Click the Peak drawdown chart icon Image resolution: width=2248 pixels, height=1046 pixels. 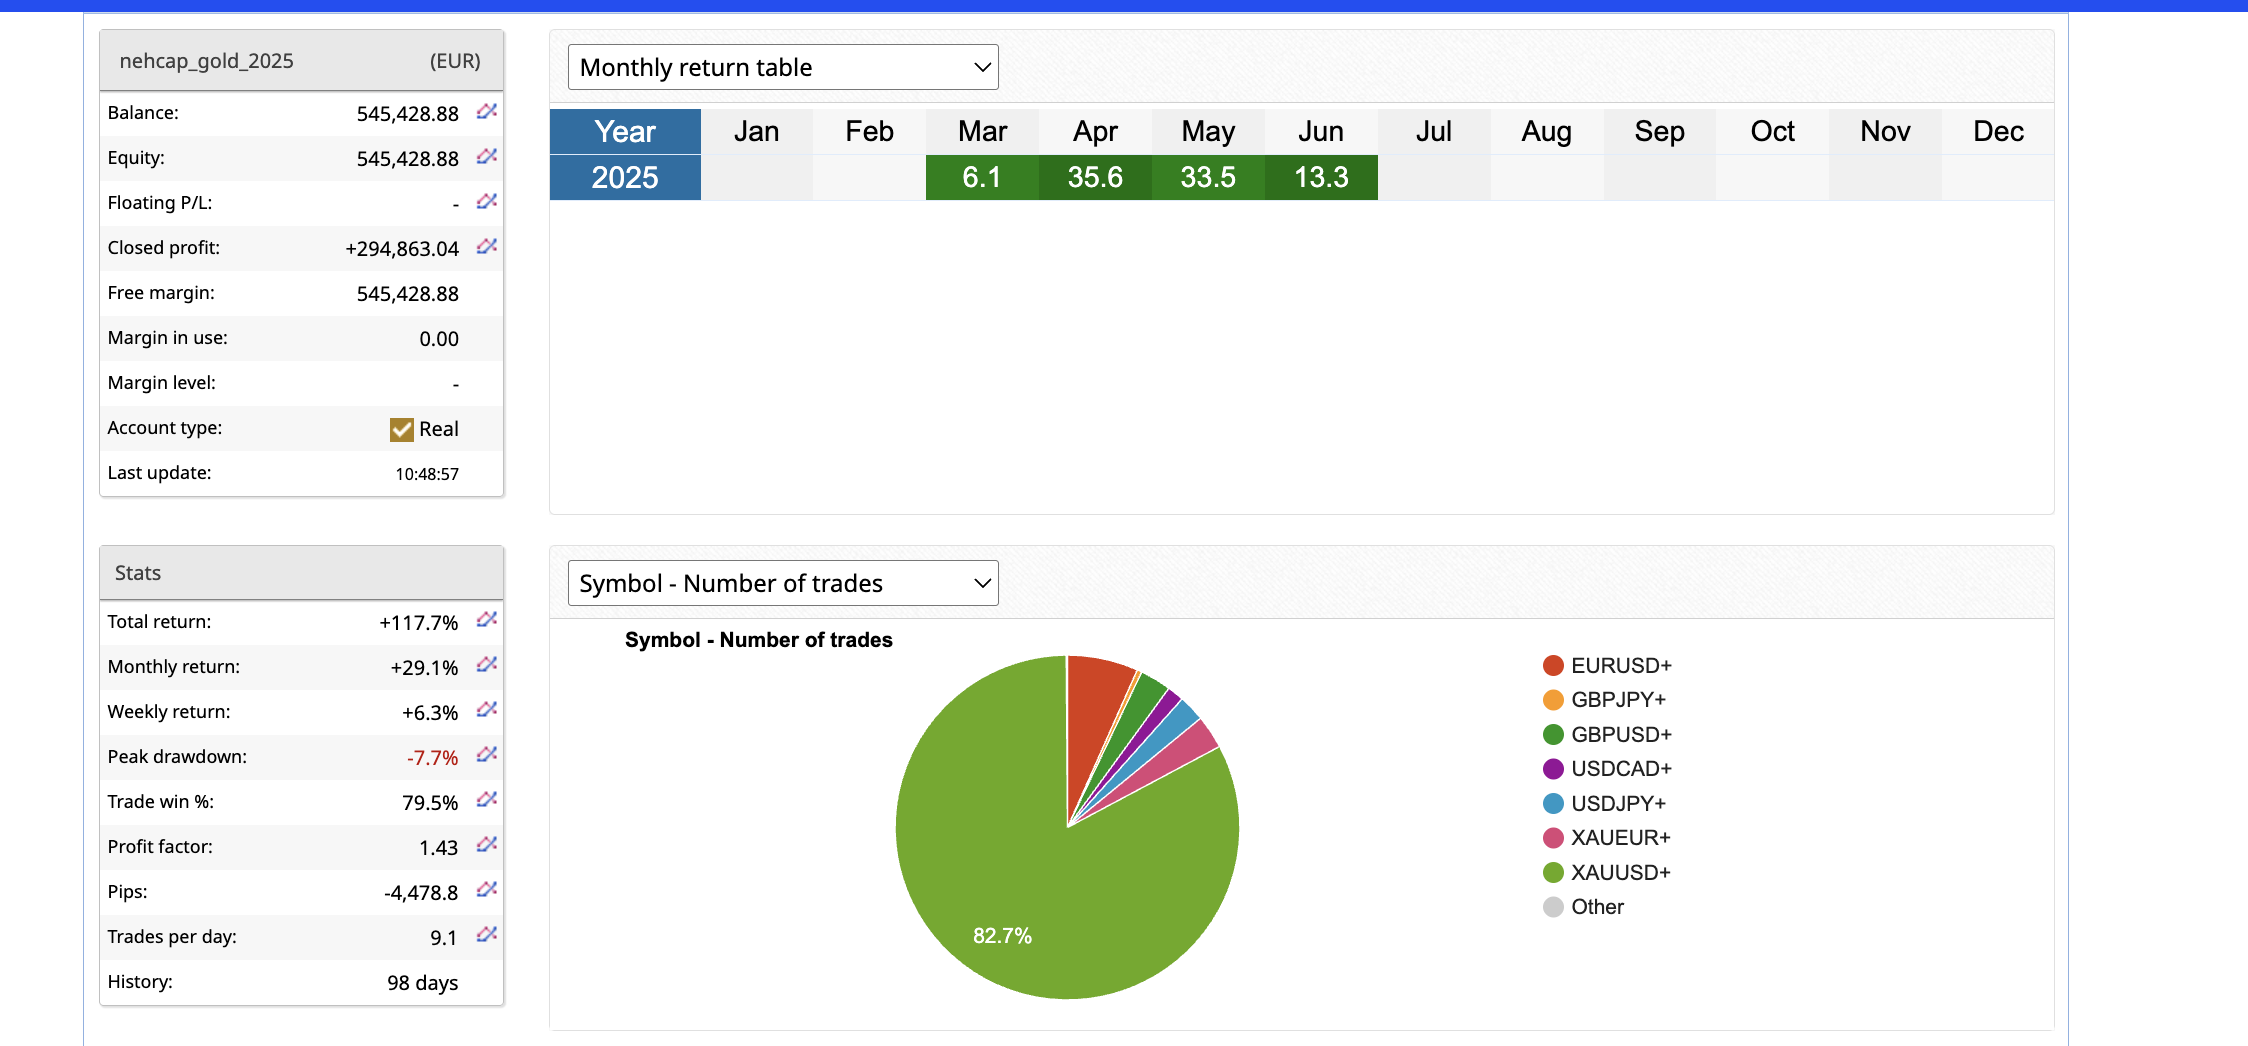click(x=487, y=755)
